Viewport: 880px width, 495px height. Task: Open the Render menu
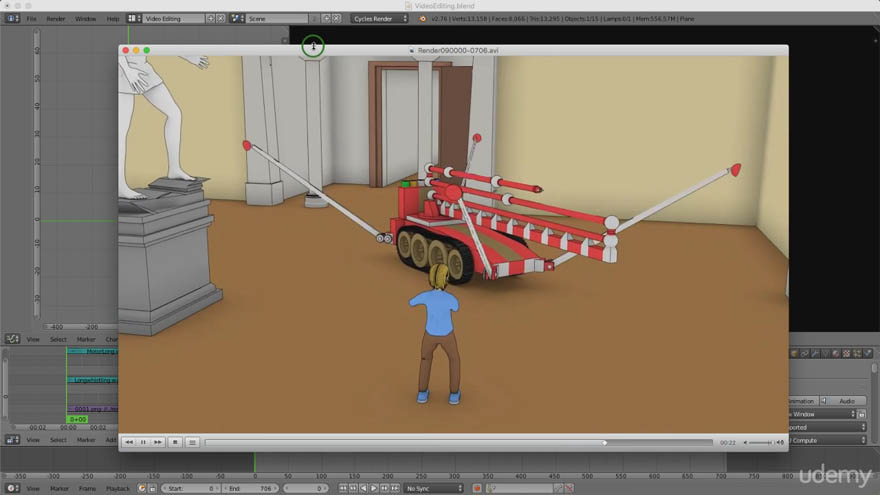click(56, 19)
